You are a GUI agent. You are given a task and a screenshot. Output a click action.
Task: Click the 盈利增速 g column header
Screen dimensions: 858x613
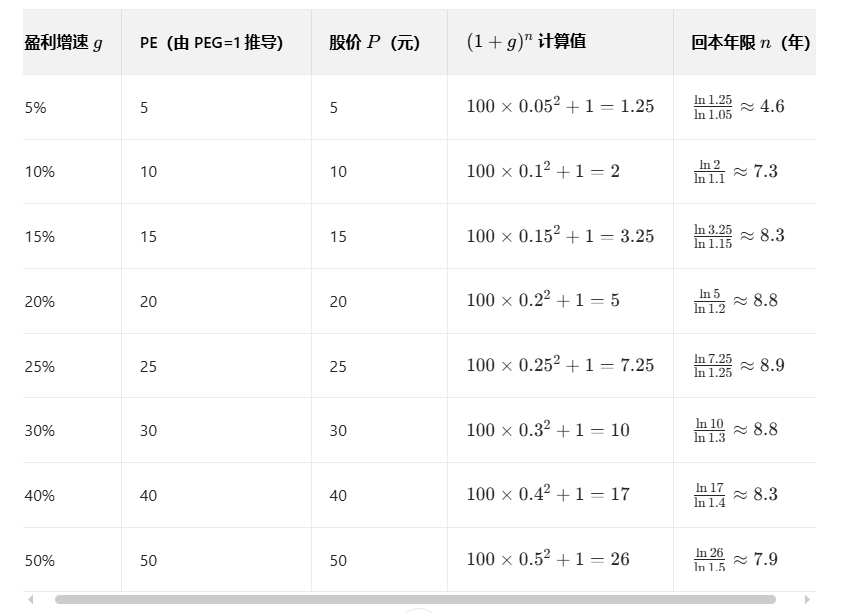63,43
